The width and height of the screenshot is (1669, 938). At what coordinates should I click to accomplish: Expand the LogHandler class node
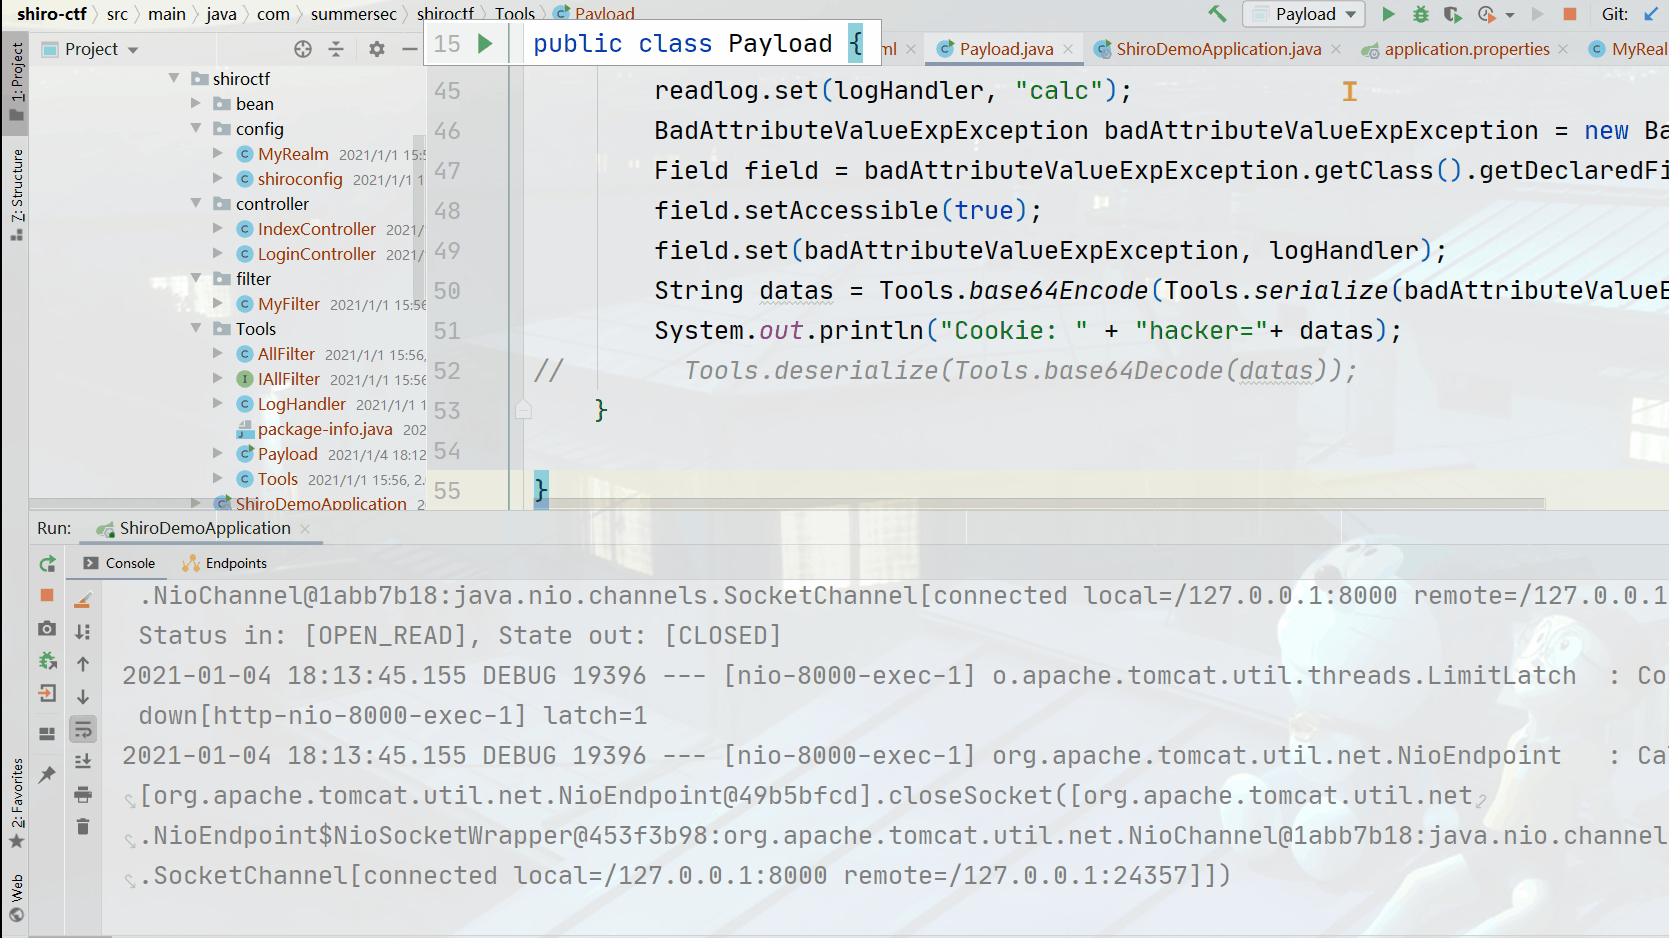218,403
